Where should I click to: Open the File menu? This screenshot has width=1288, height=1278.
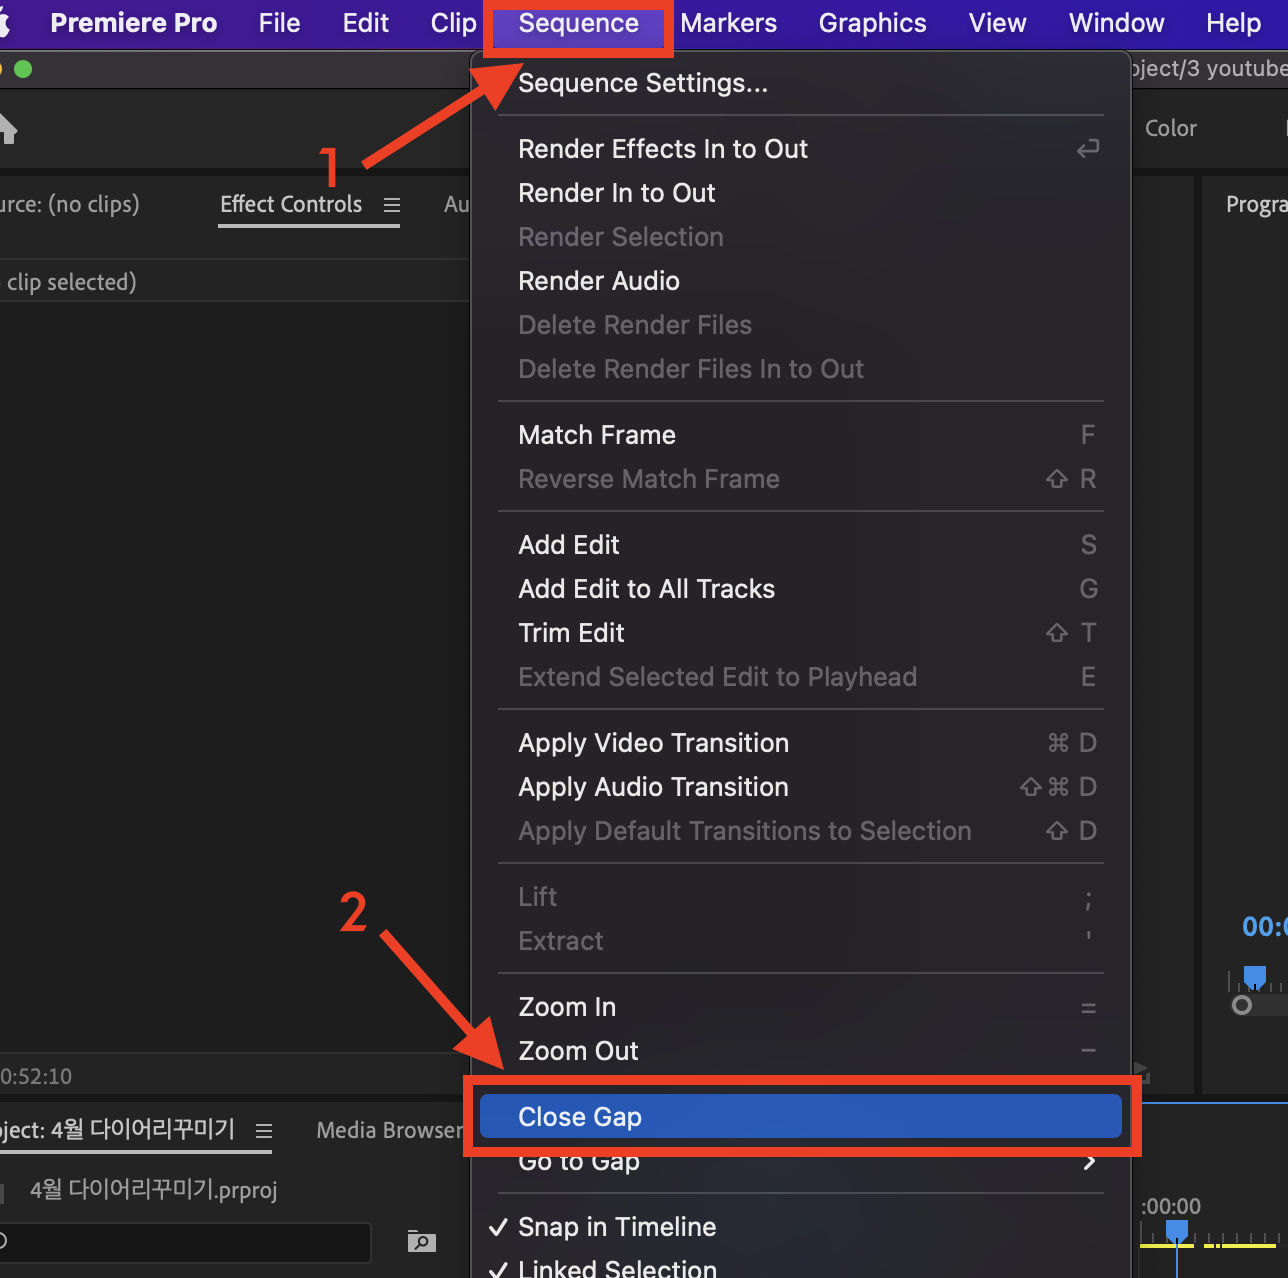click(279, 23)
